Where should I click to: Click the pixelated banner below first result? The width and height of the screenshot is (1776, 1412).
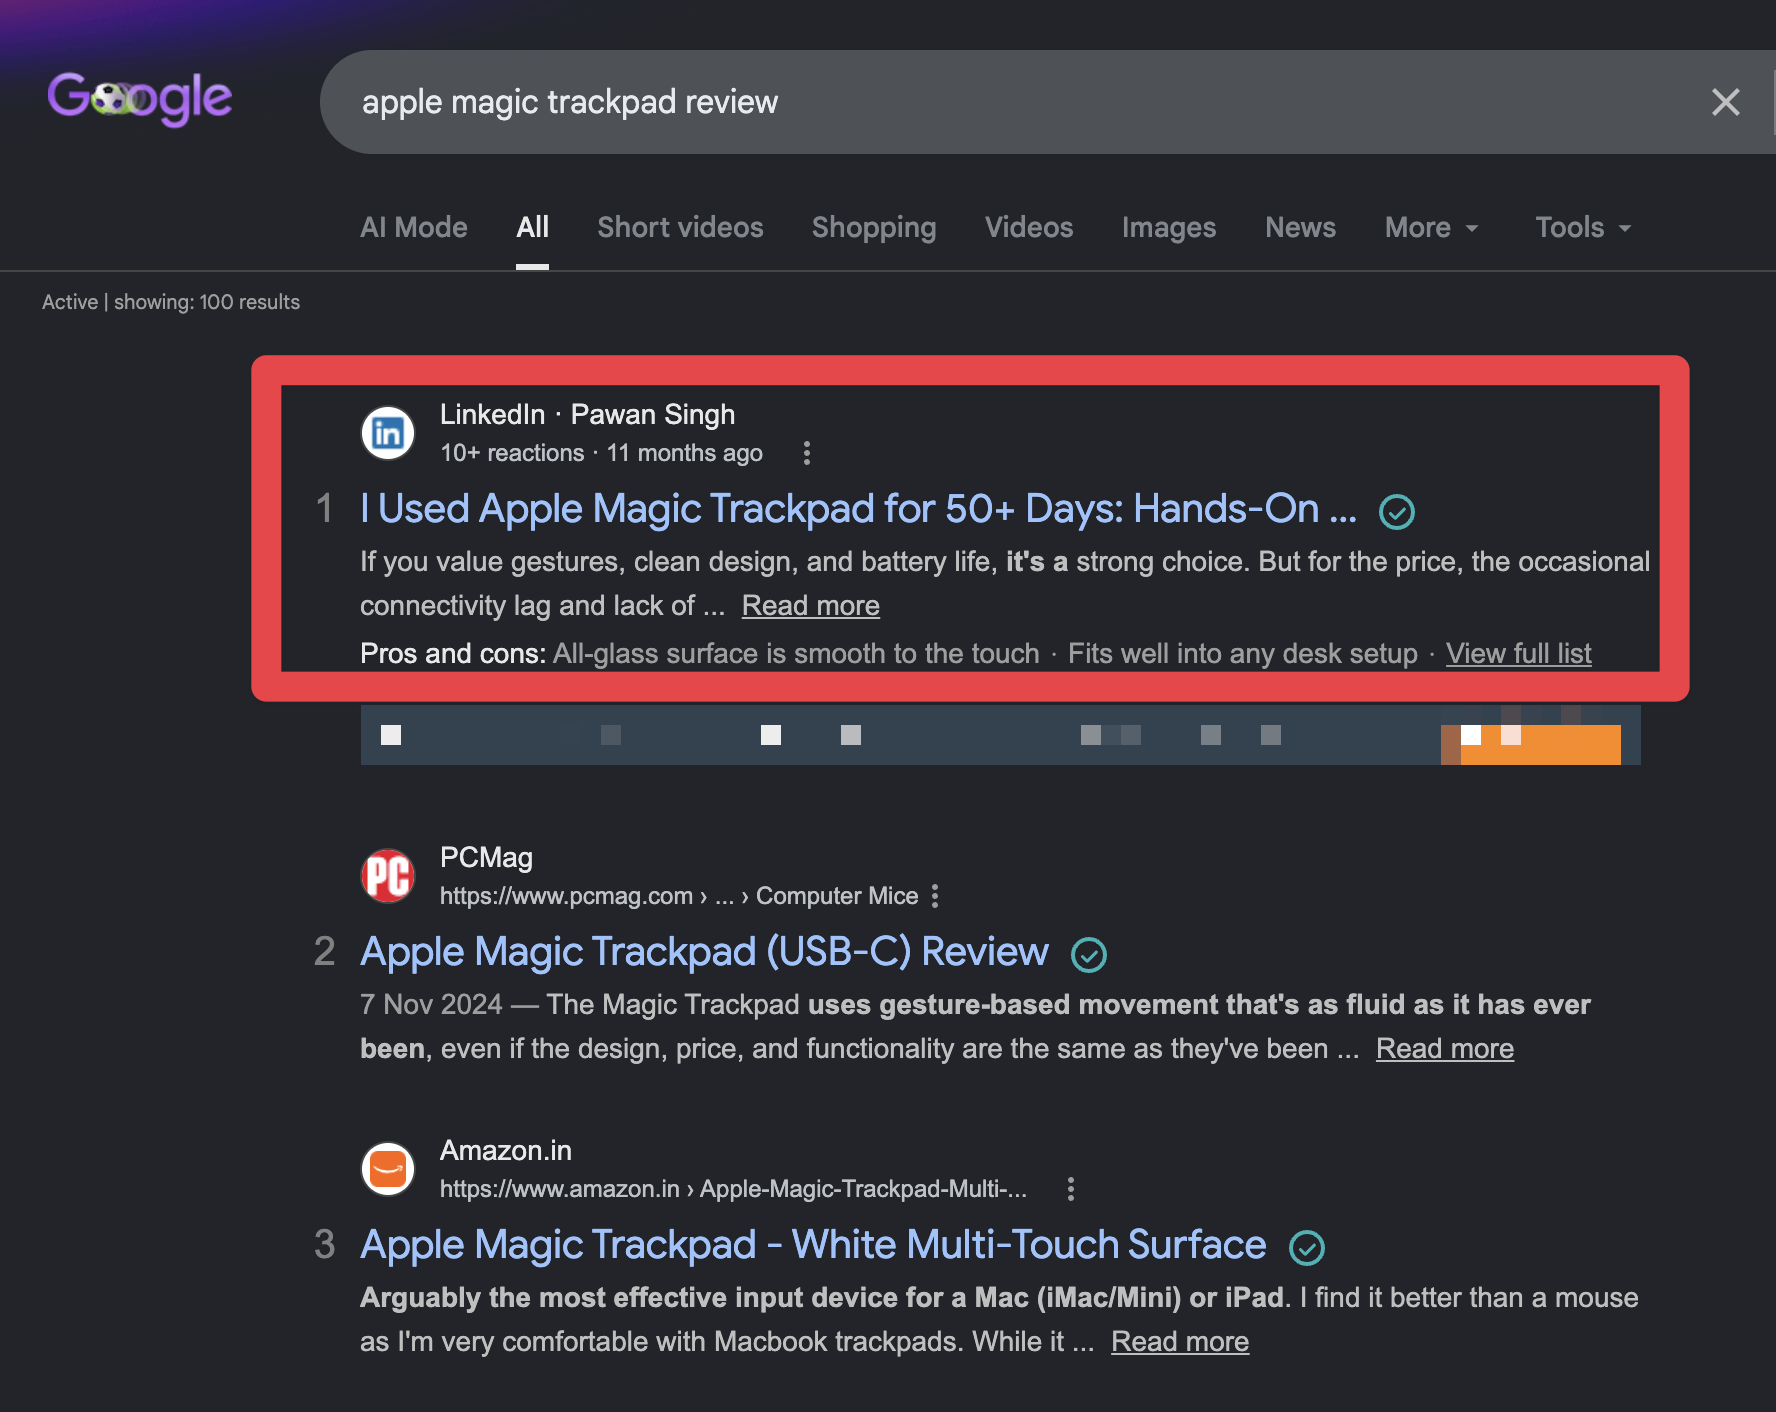(x=1000, y=735)
